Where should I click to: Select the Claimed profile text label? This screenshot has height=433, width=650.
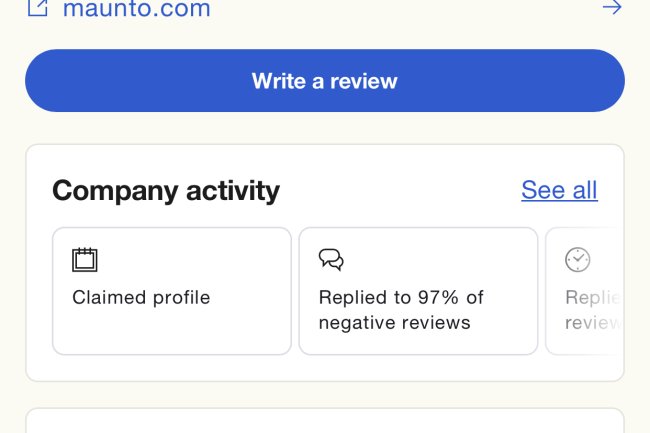141,297
